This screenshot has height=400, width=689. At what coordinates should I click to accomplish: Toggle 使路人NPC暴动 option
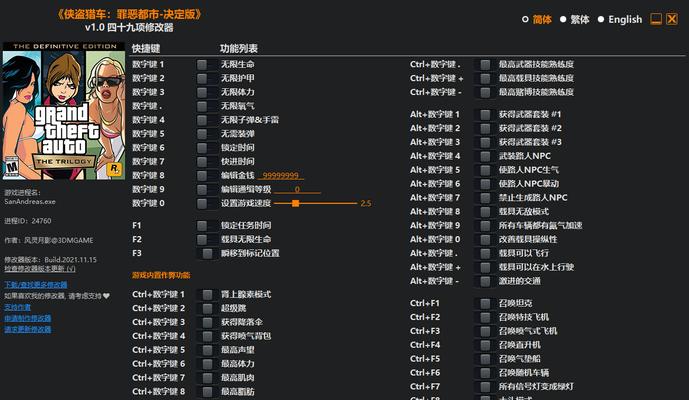(485, 184)
